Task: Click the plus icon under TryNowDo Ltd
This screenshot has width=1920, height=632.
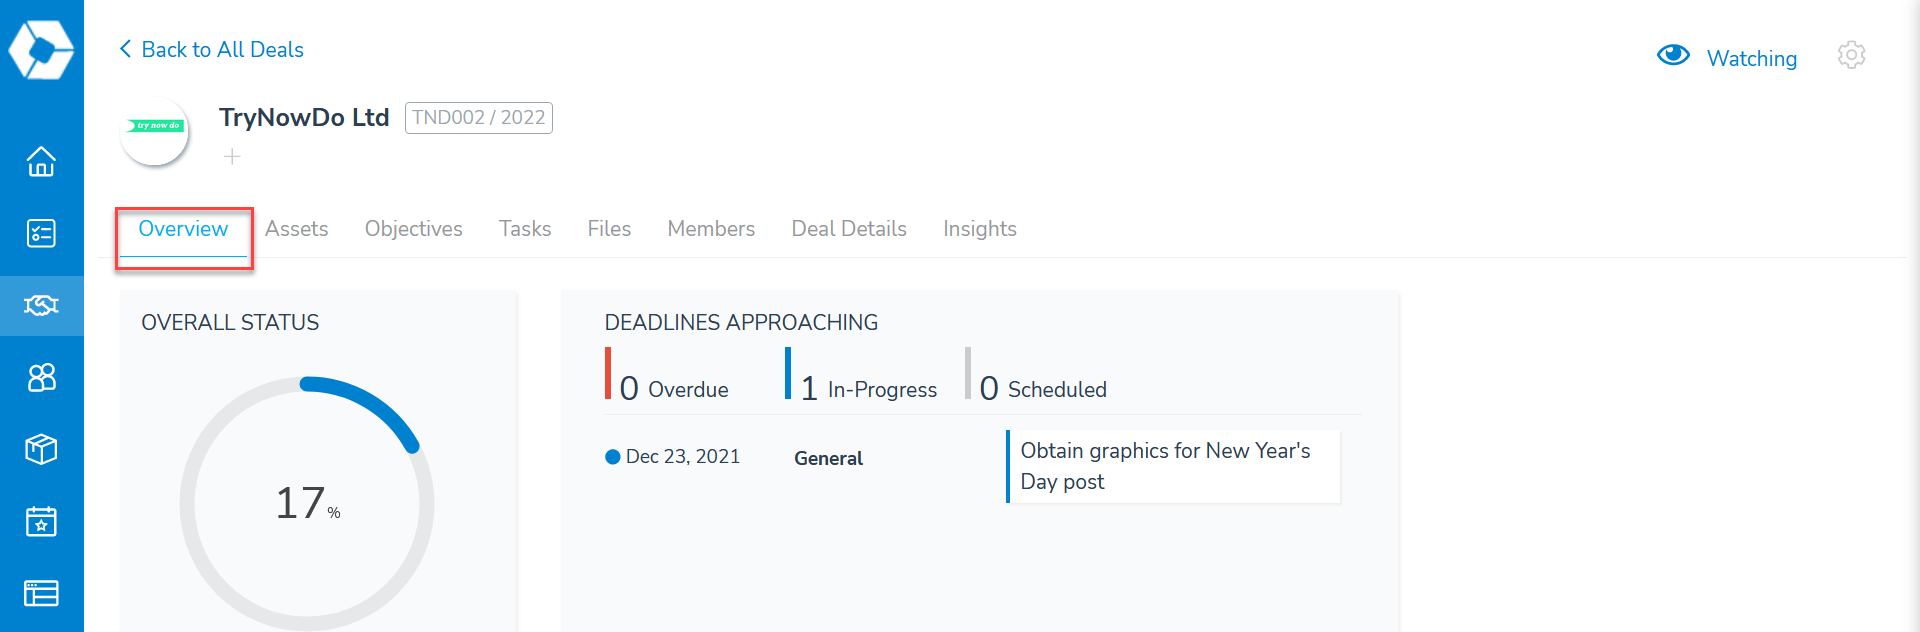Action: coord(232,157)
